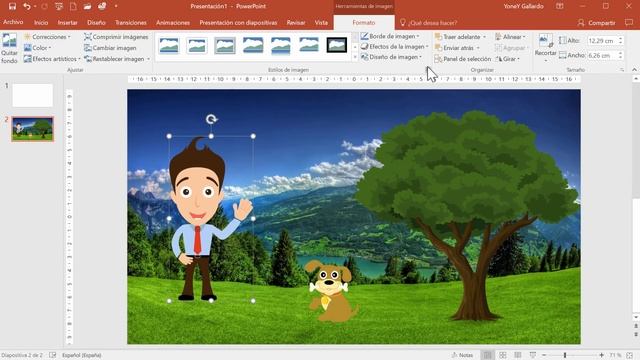640x360 pixels.
Task: Apply the third highlighted picture style
Action: [225, 45]
